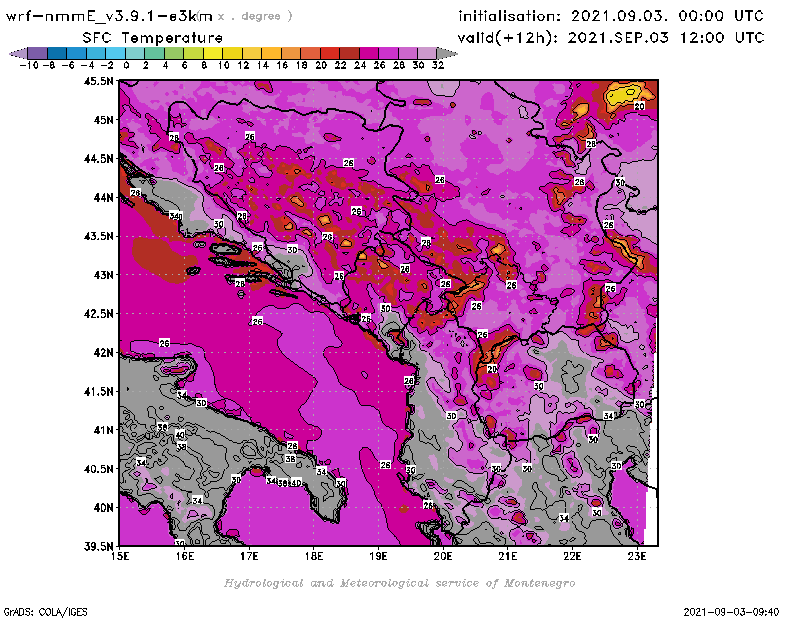The width and height of the screenshot is (800, 618).
Task: Click the latitude label '41.5N'
Action: [99, 391]
